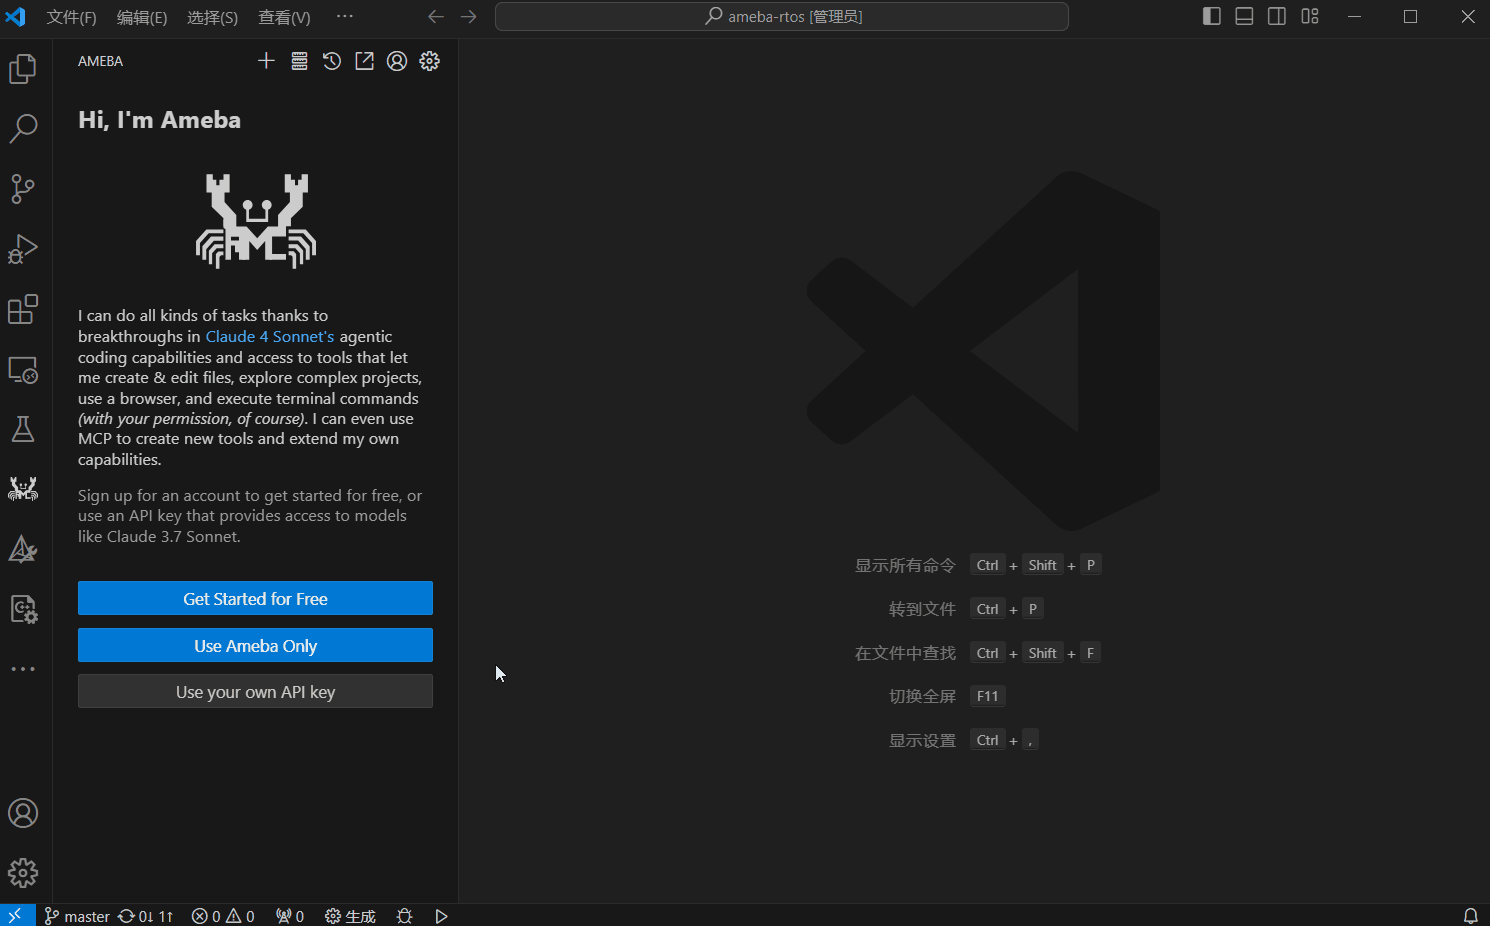Open the 选择(S) menu

(212, 17)
